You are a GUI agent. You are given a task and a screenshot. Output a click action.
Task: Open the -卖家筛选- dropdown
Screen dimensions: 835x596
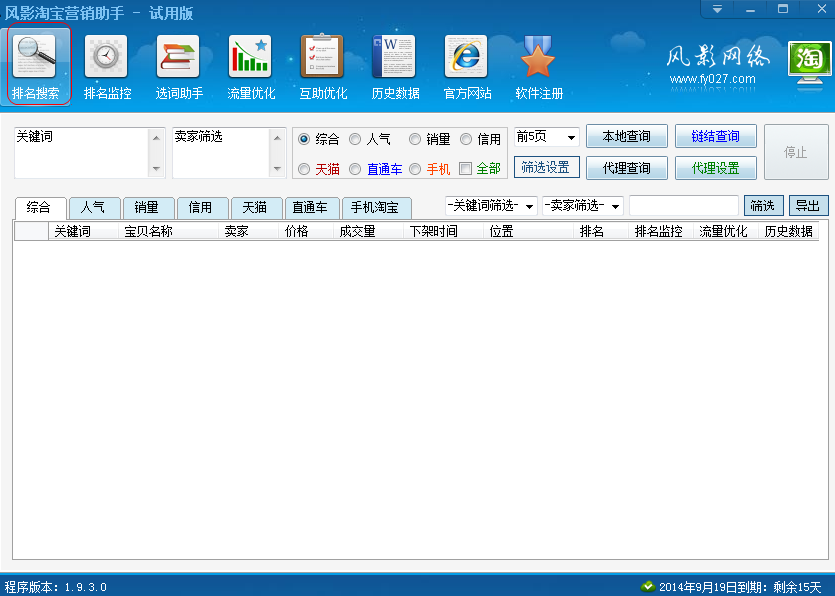(x=616, y=206)
